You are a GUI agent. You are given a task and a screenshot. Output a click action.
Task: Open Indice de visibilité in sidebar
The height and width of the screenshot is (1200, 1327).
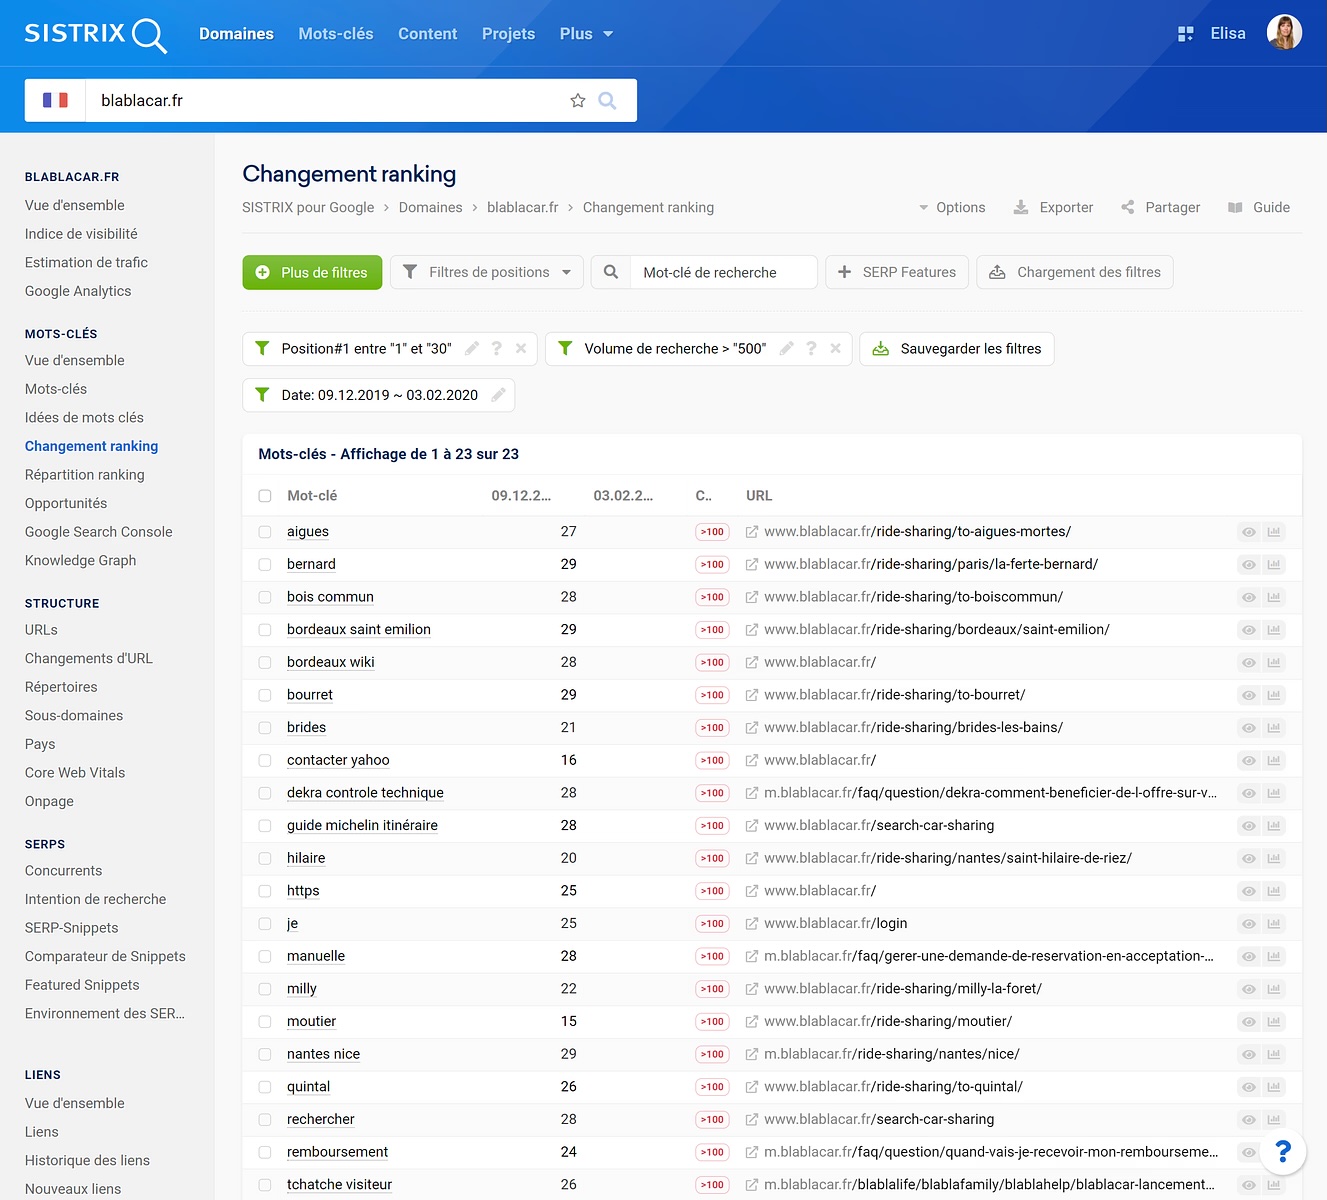coord(81,234)
